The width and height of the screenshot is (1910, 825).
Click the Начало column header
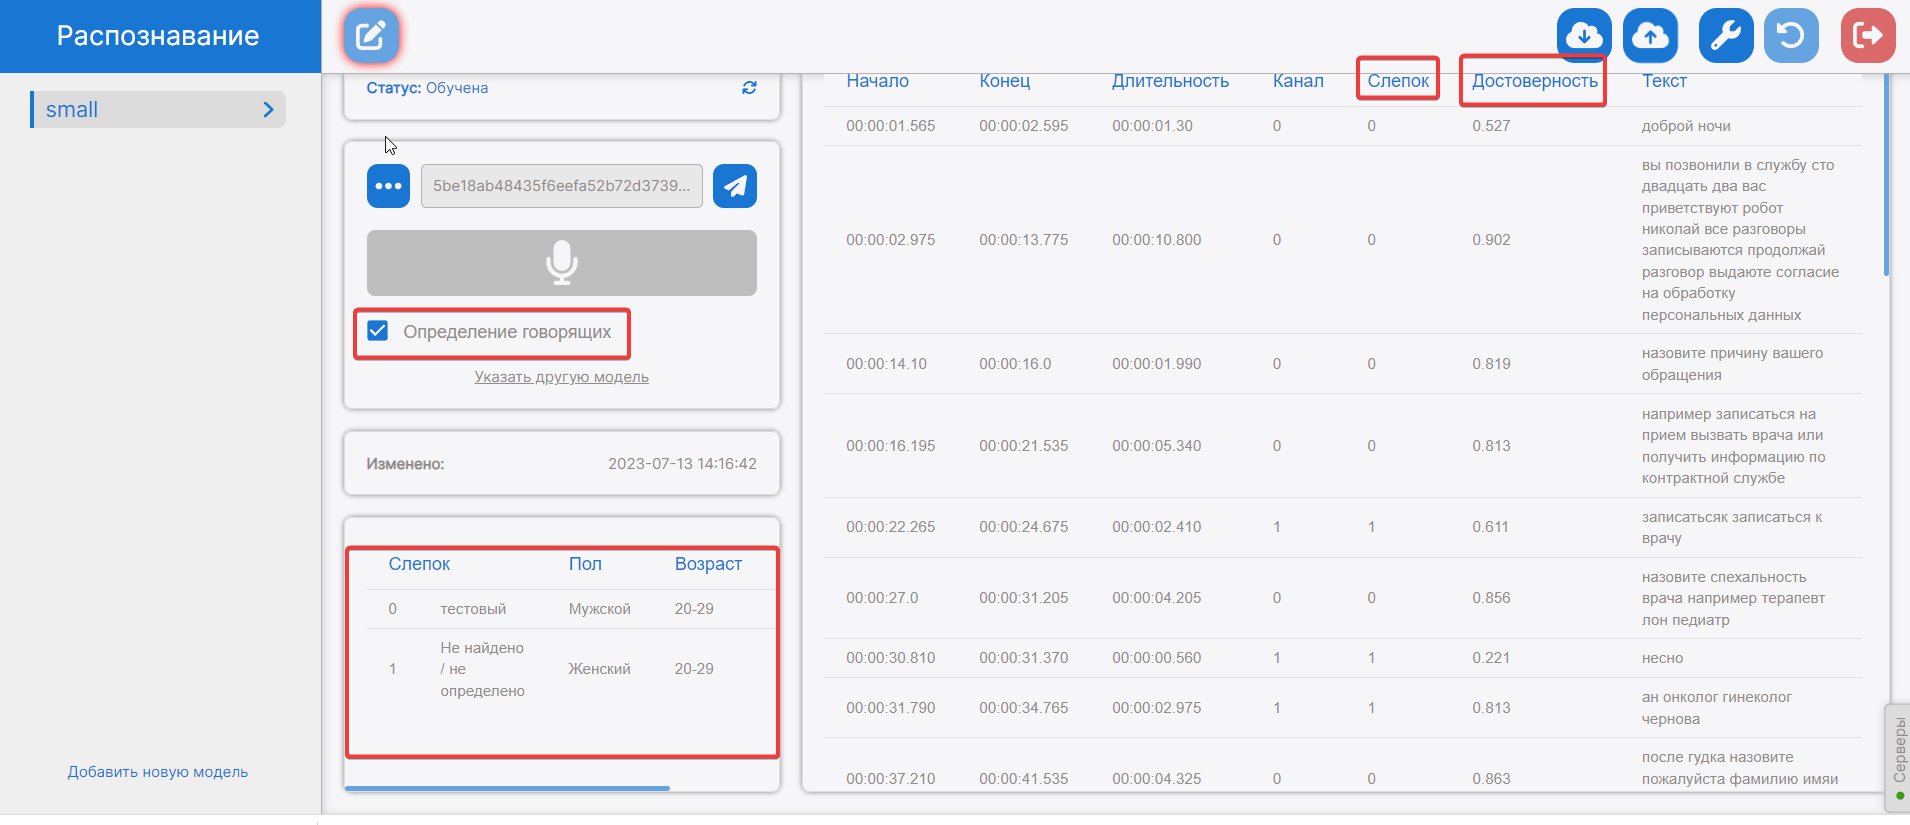(x=877, y=81)
